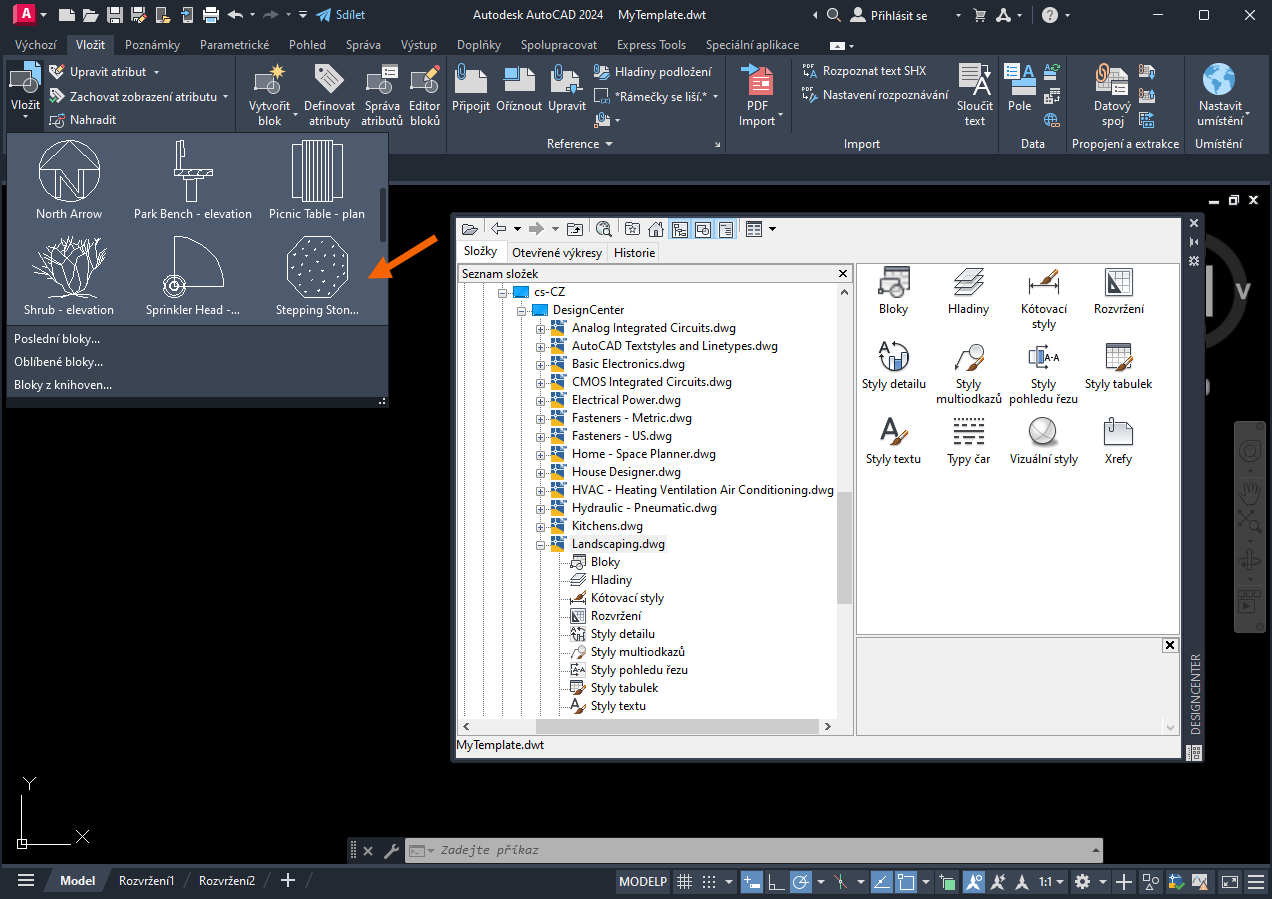Collapse the Landscaping.dwg tree node

541,545
